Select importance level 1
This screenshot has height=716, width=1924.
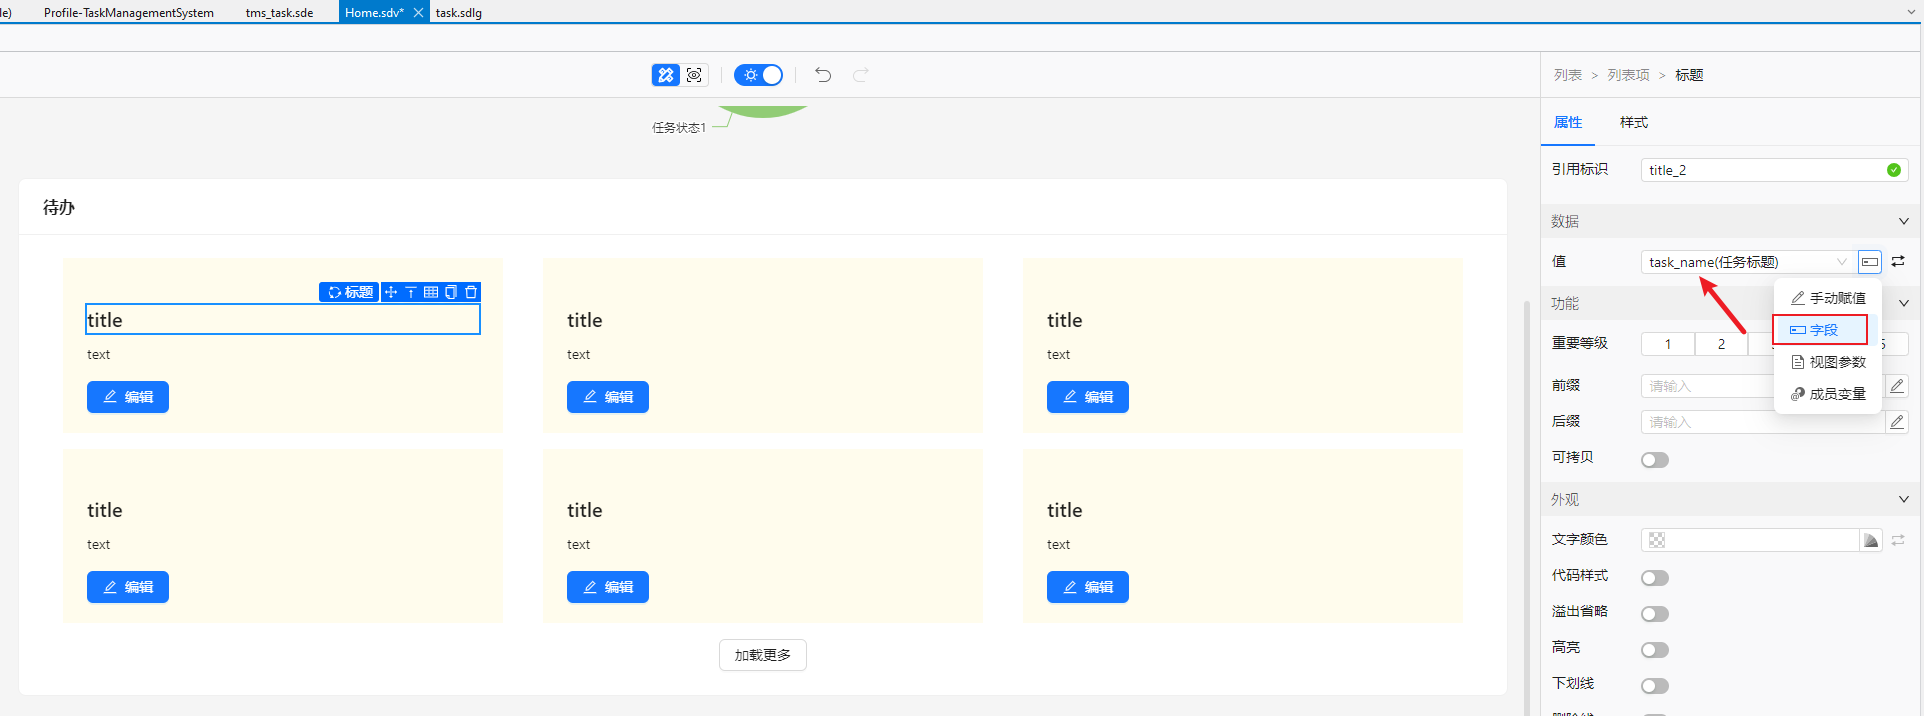[x=1668, y=344]
